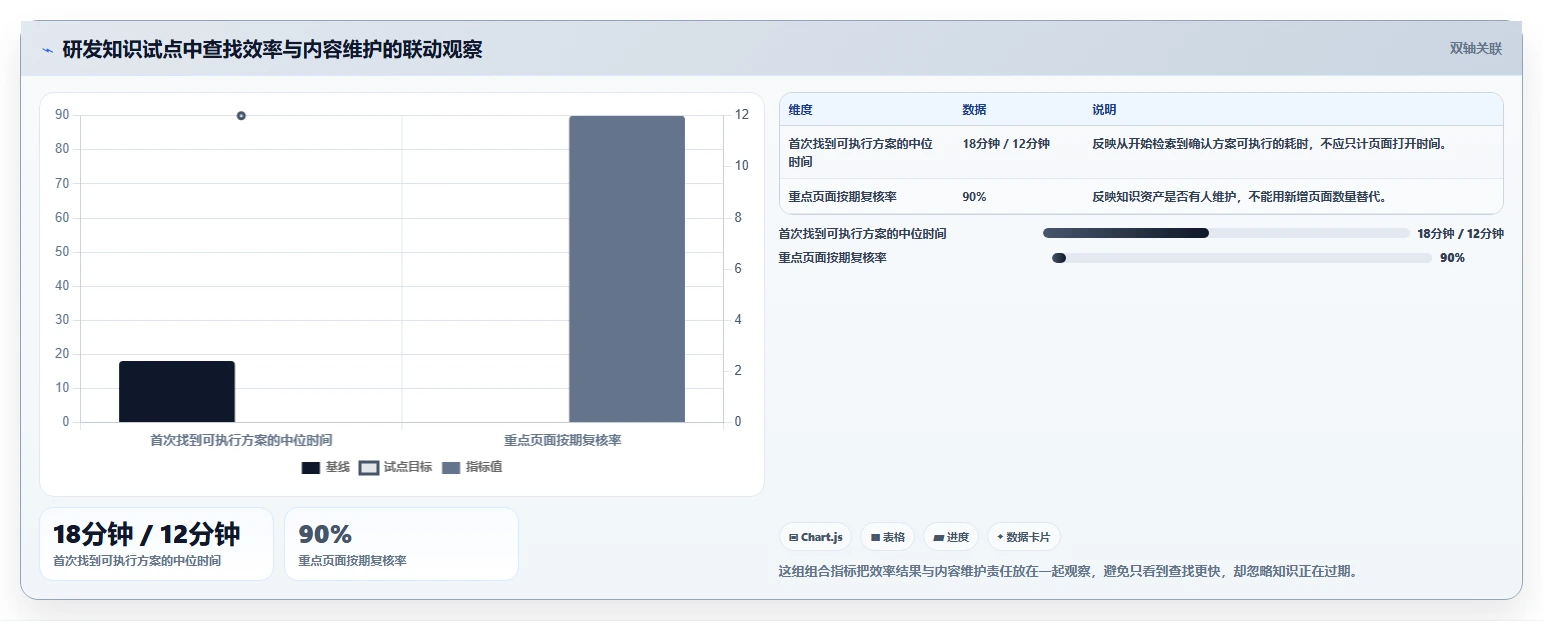Toggle the 基线 legend entry

pyautogui.click(x=326, y=467)
